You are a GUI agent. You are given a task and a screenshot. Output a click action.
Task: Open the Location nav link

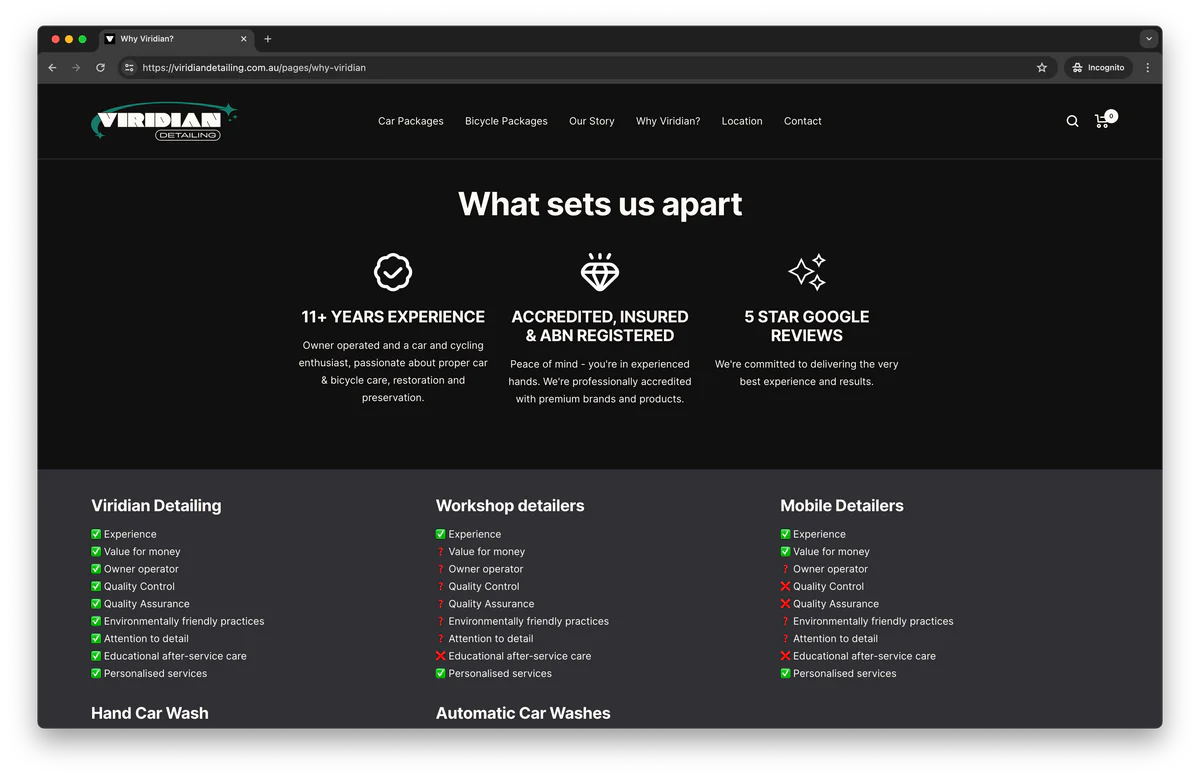(x=742, y=121)
